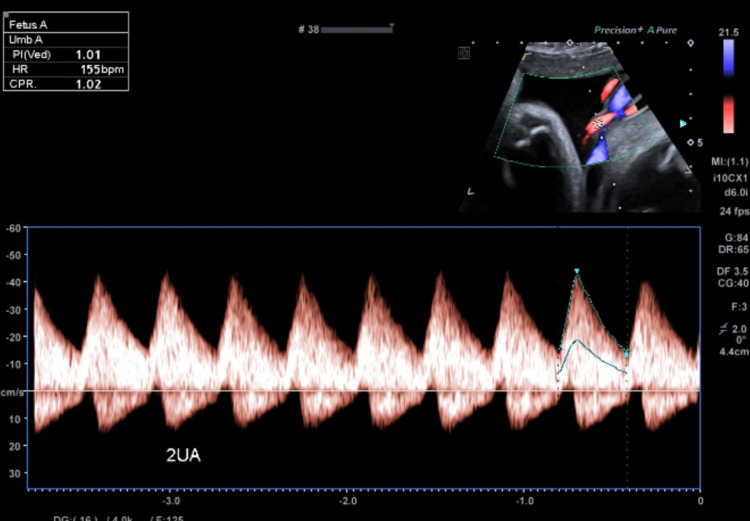The image size is (750, 521).
Task: Click the DF 3.5 Doppler frequency value
Action: click(732, 271)
